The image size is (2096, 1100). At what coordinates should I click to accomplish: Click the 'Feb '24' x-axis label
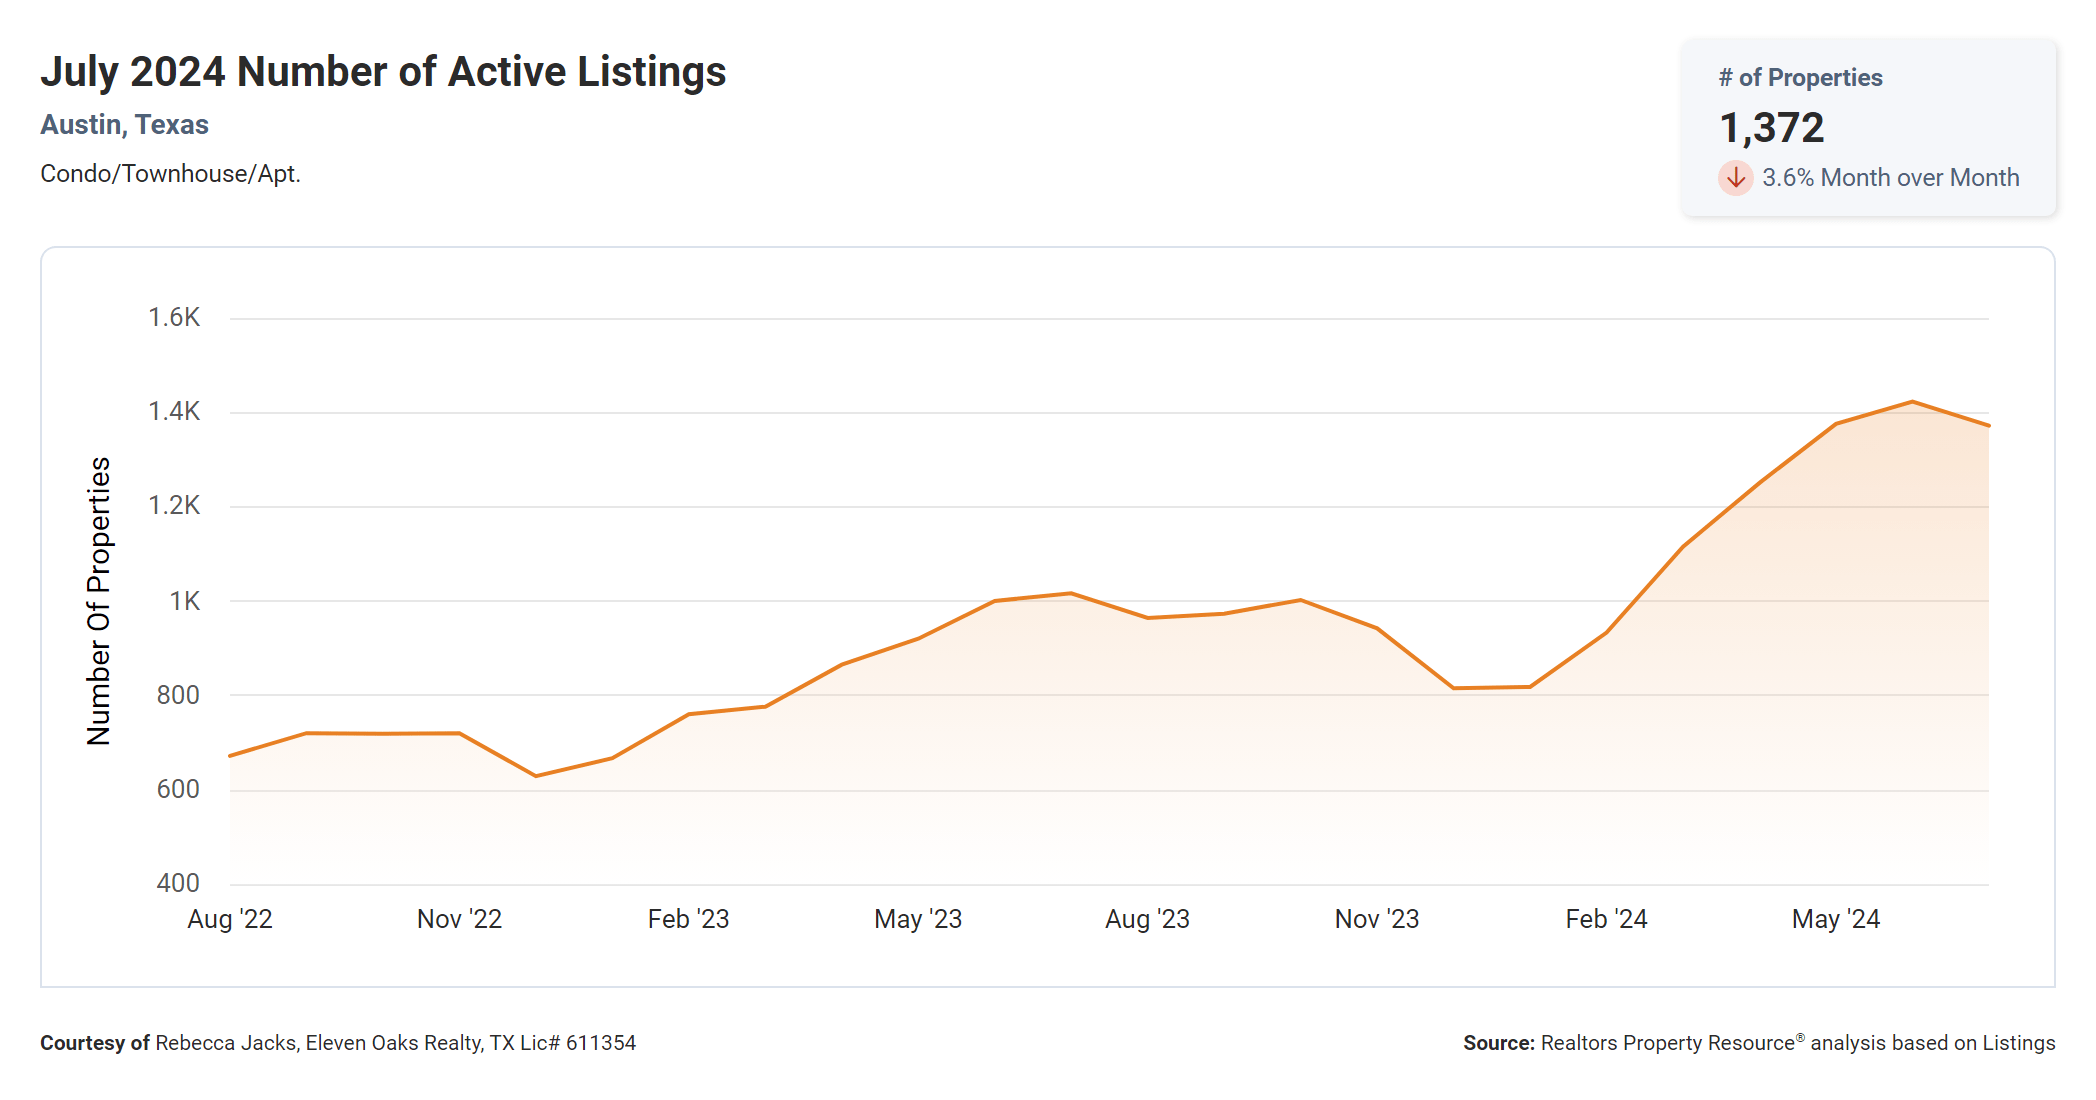click(1606, 919)
